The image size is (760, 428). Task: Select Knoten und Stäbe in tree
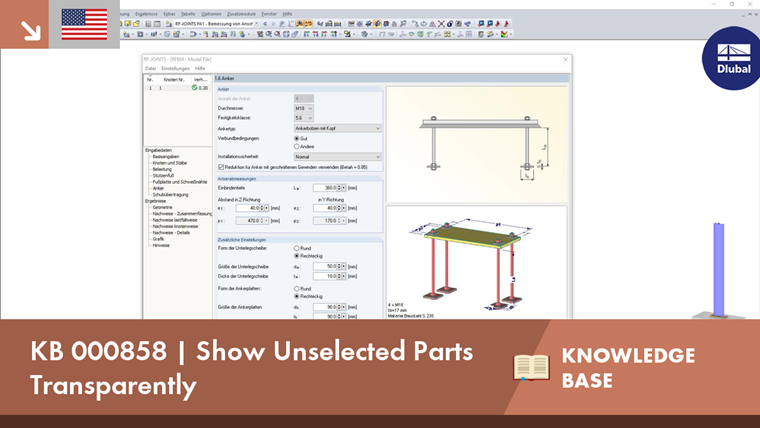(170, 163)
